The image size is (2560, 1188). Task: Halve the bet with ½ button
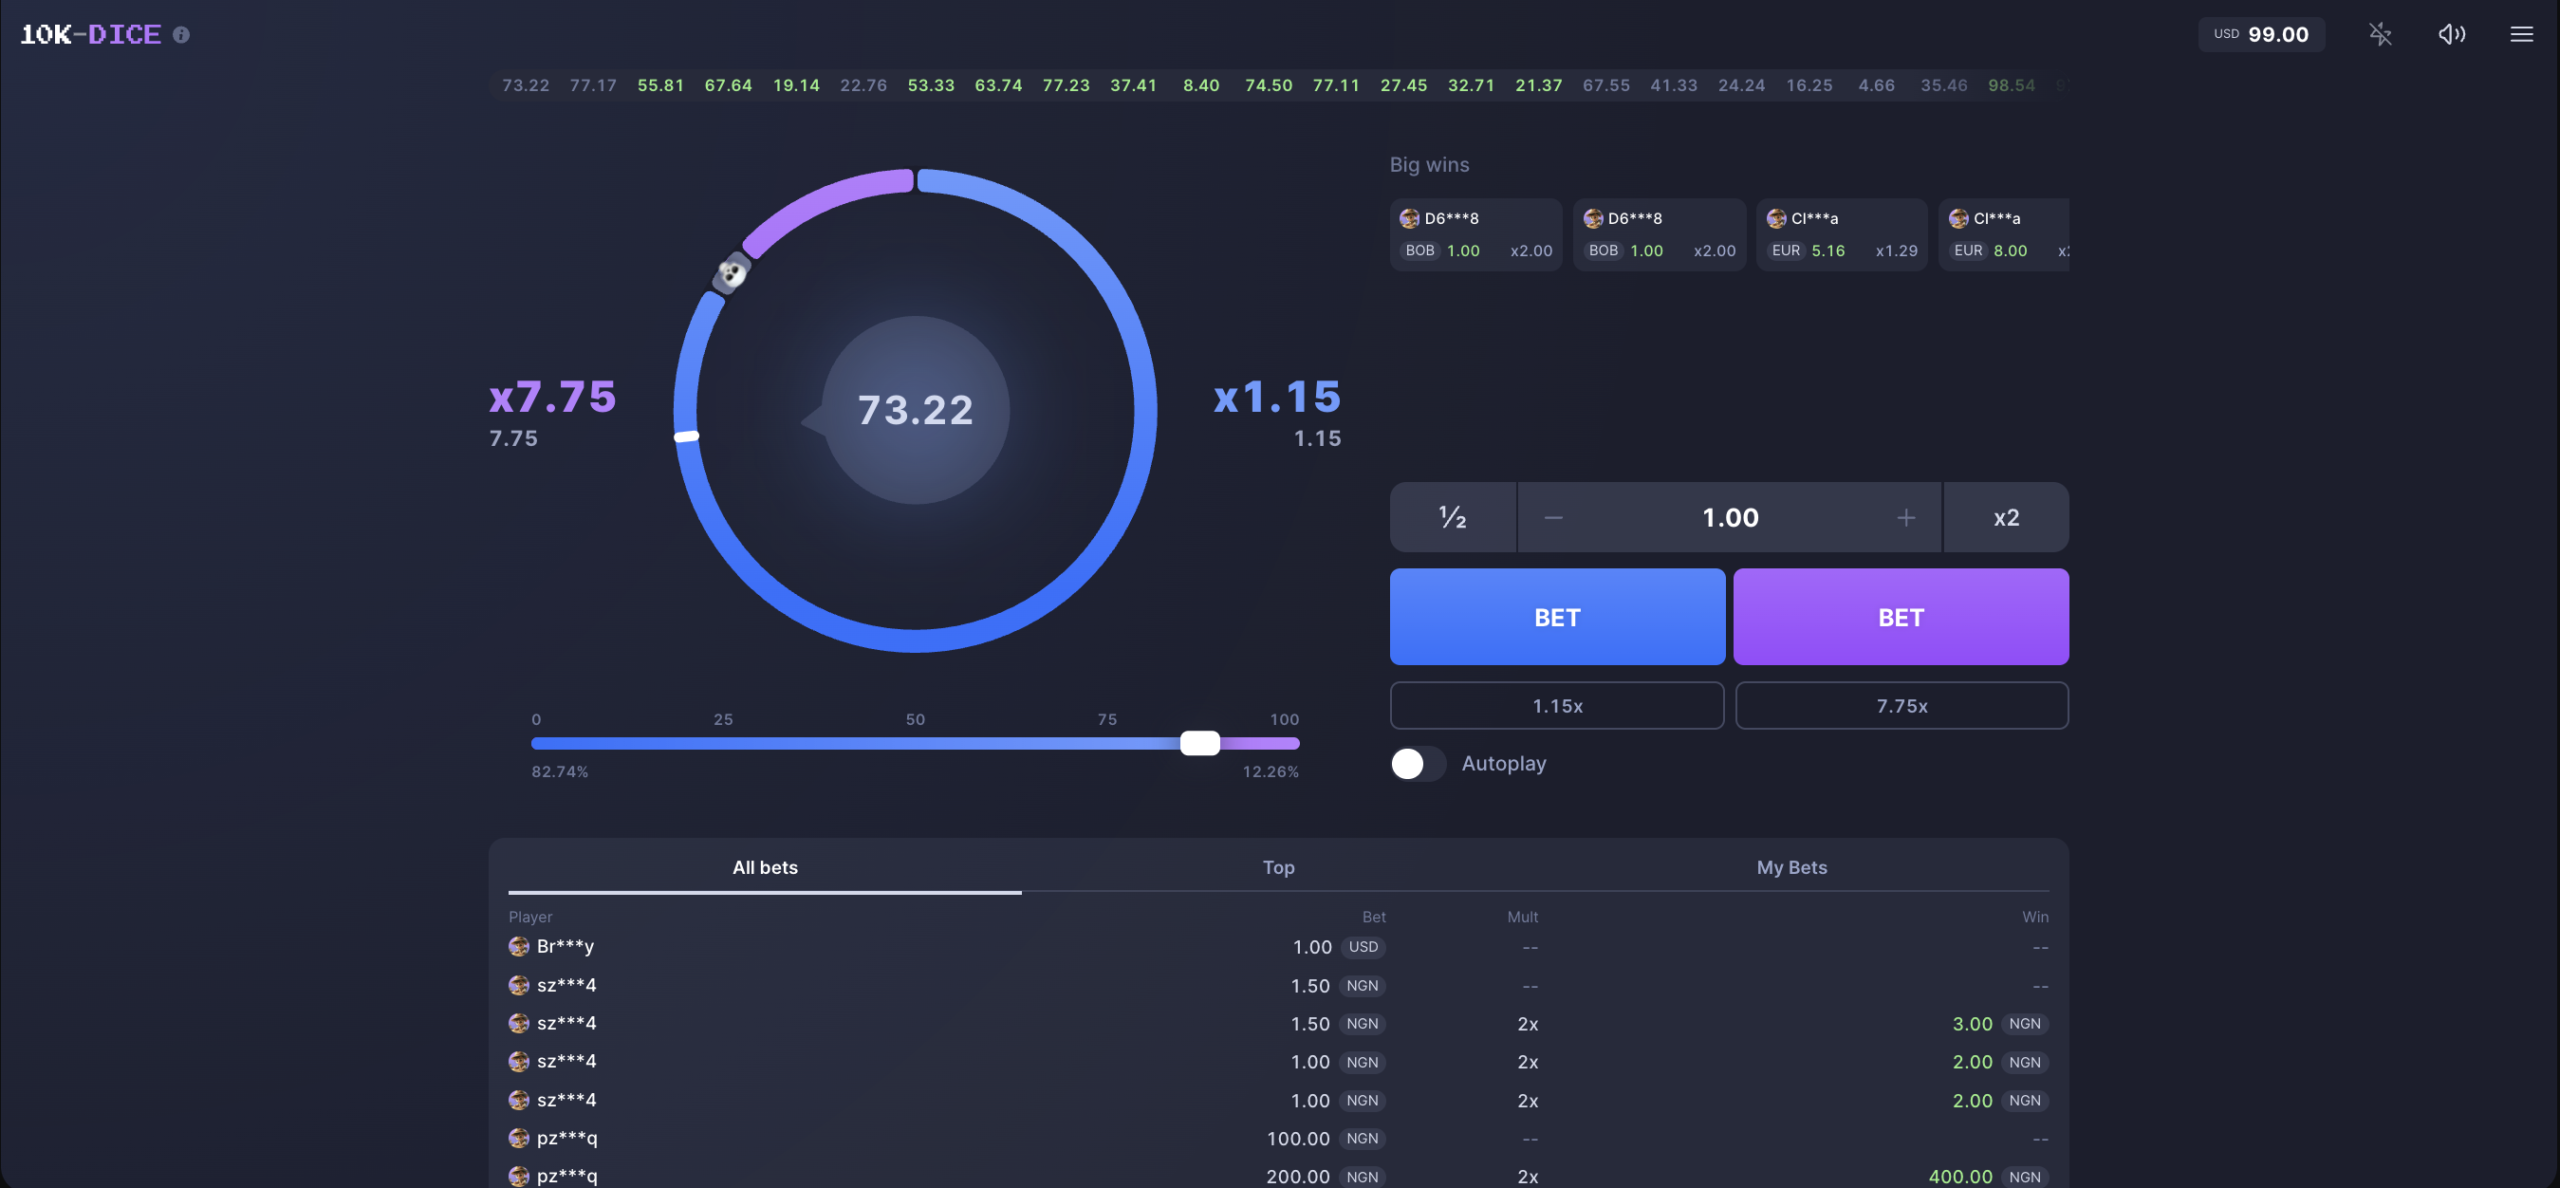pyautogui.click(x=1452, y=517)
